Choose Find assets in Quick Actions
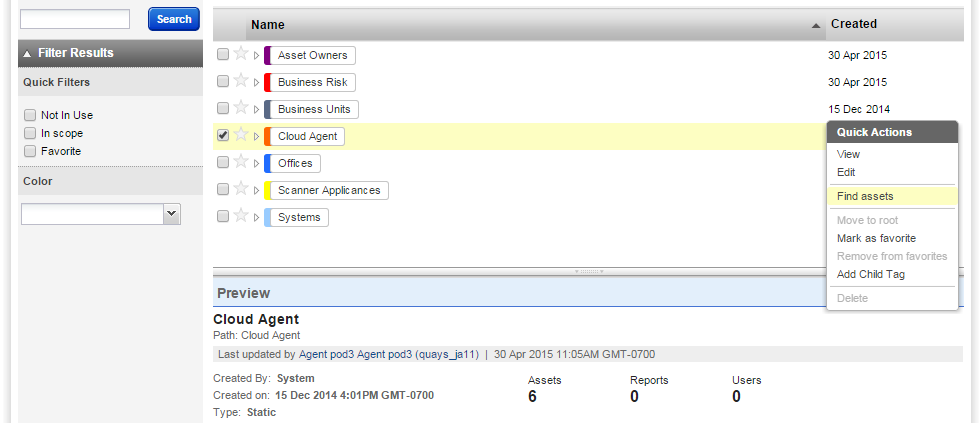Image resolution: width=980 pixels, height=423 pixels. [x=865, y=196]
